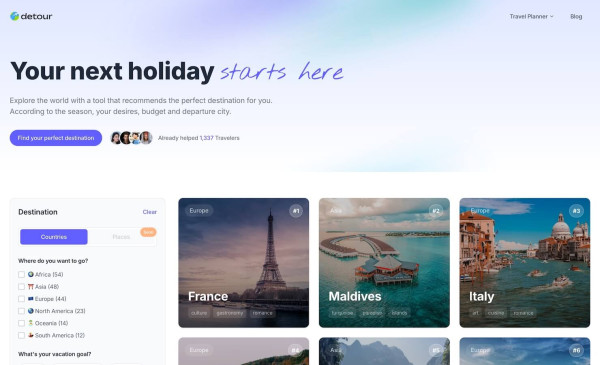Click the detour globe logo icon
The image size is (600, 365).
[15, 16]
